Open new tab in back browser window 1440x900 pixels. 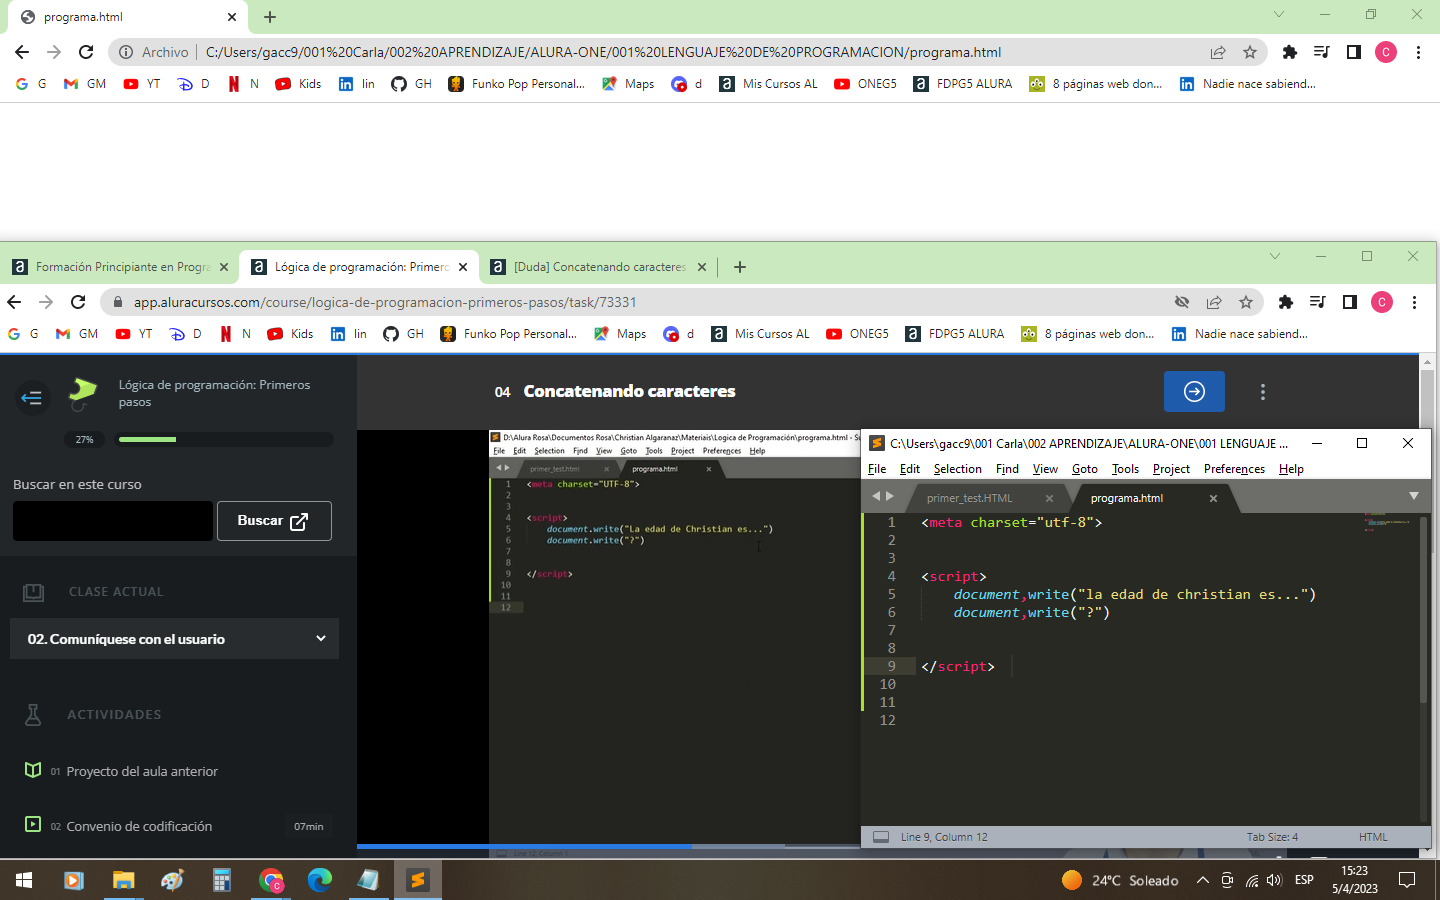pyautogui.click(x=270, y=17)
